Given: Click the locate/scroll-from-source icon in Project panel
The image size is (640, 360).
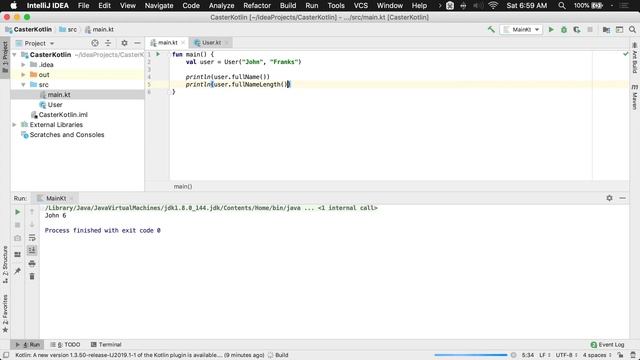Looking at the screenshot, I should click(x=95, y=43).
